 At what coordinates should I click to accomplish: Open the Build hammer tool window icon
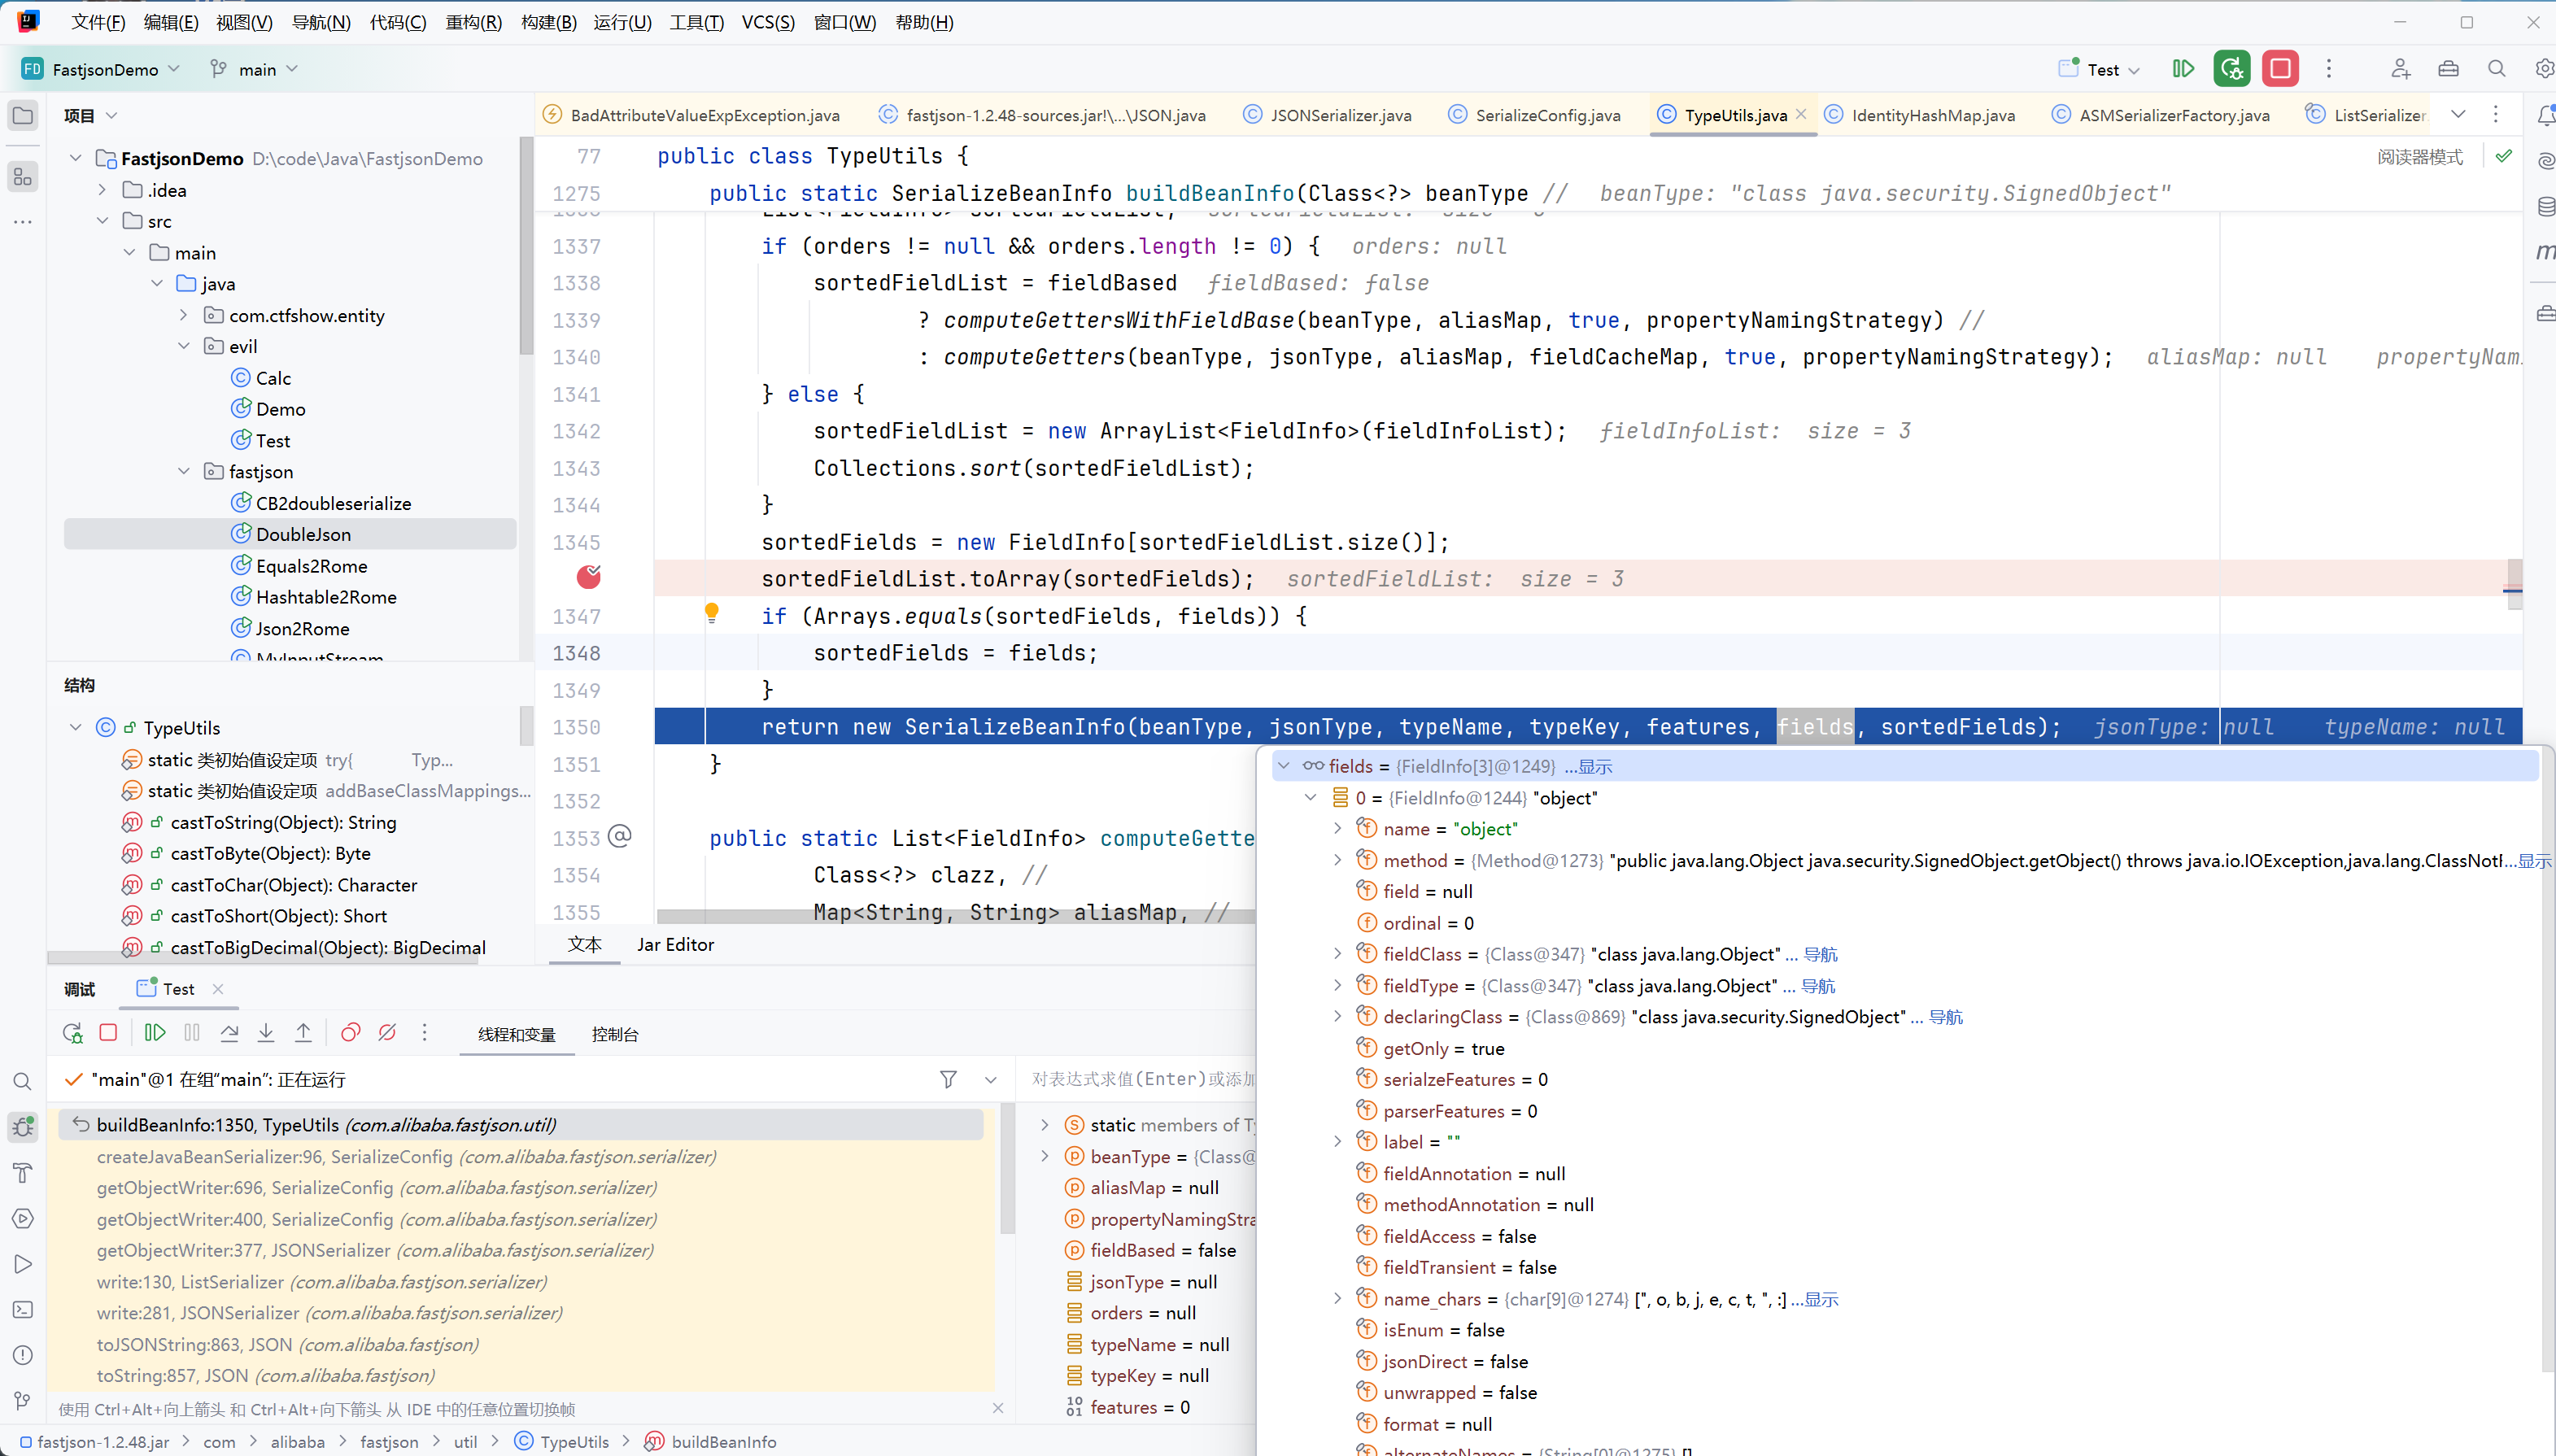click(23, 1172)
